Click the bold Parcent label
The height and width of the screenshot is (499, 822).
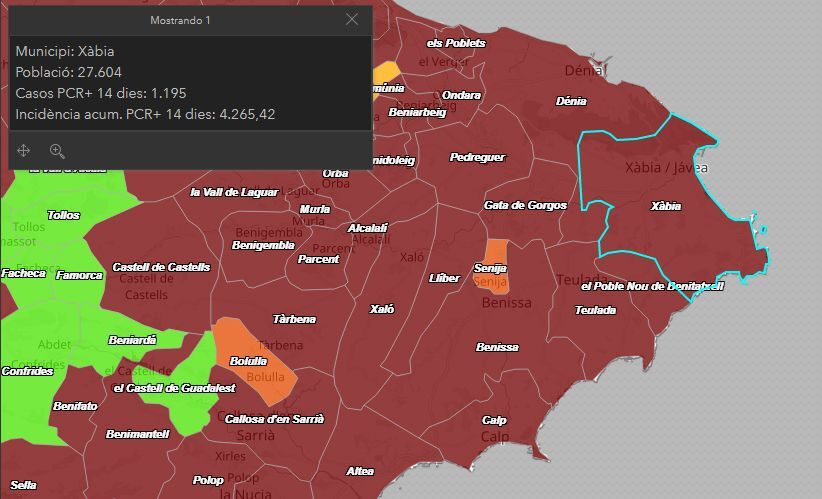318,259
